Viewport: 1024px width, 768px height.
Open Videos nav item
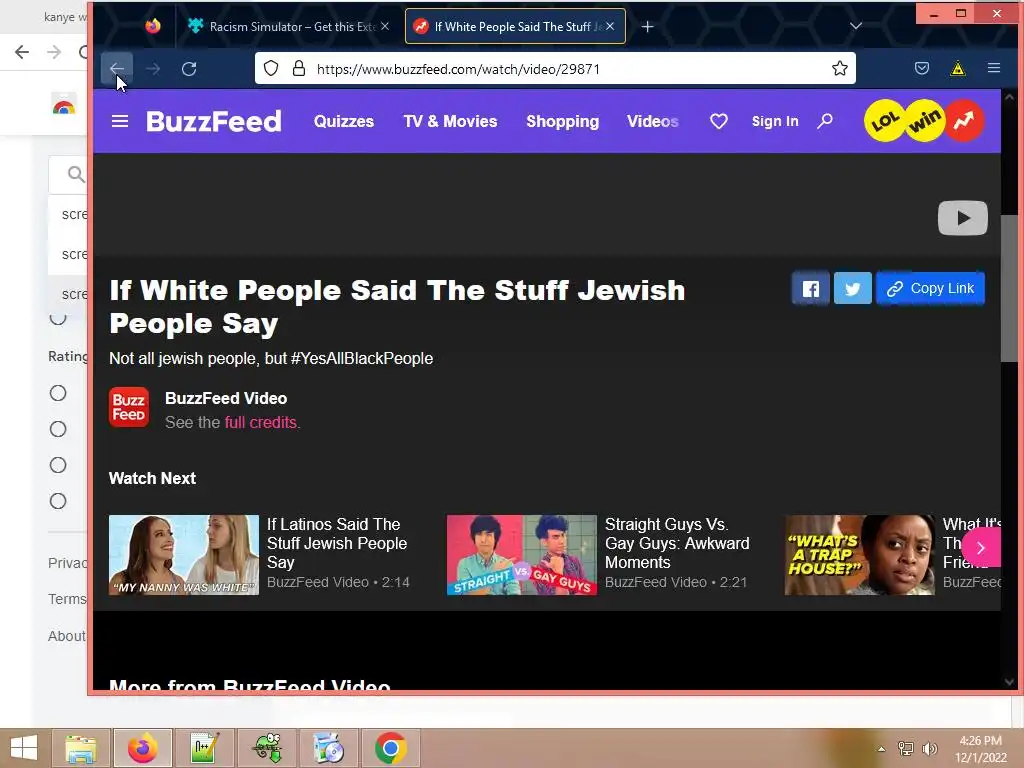pyautogui.click(x=652, y=121)
